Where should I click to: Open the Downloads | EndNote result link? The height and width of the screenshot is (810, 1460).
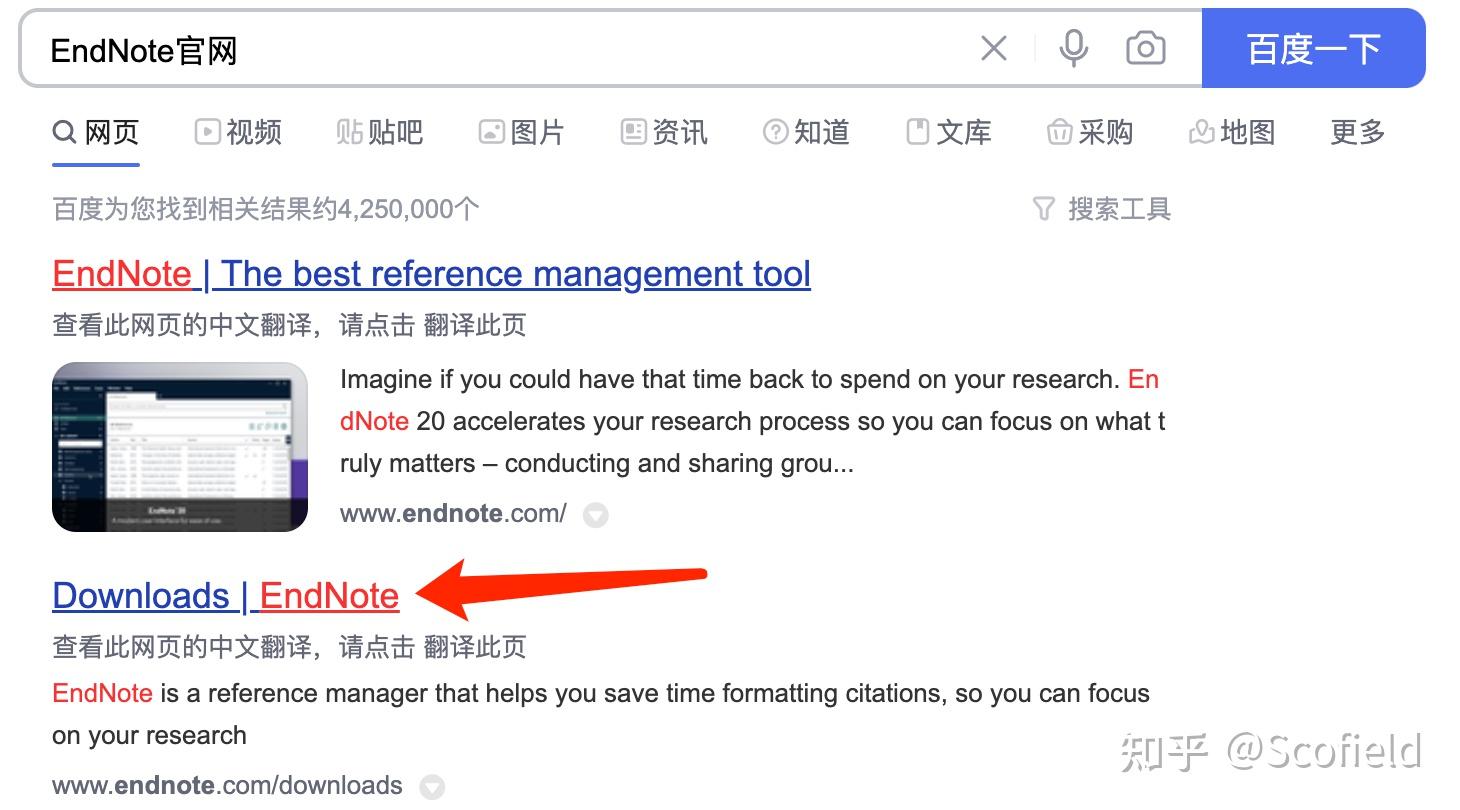click(x=225, y=596)
